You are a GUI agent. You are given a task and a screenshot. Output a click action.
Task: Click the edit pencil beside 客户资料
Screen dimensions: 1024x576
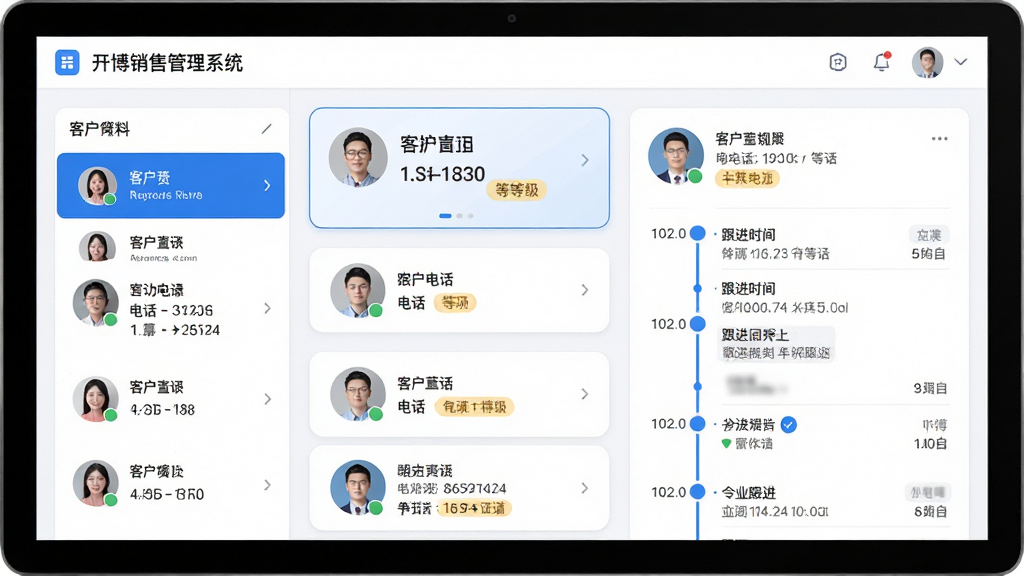pos(266,129)
